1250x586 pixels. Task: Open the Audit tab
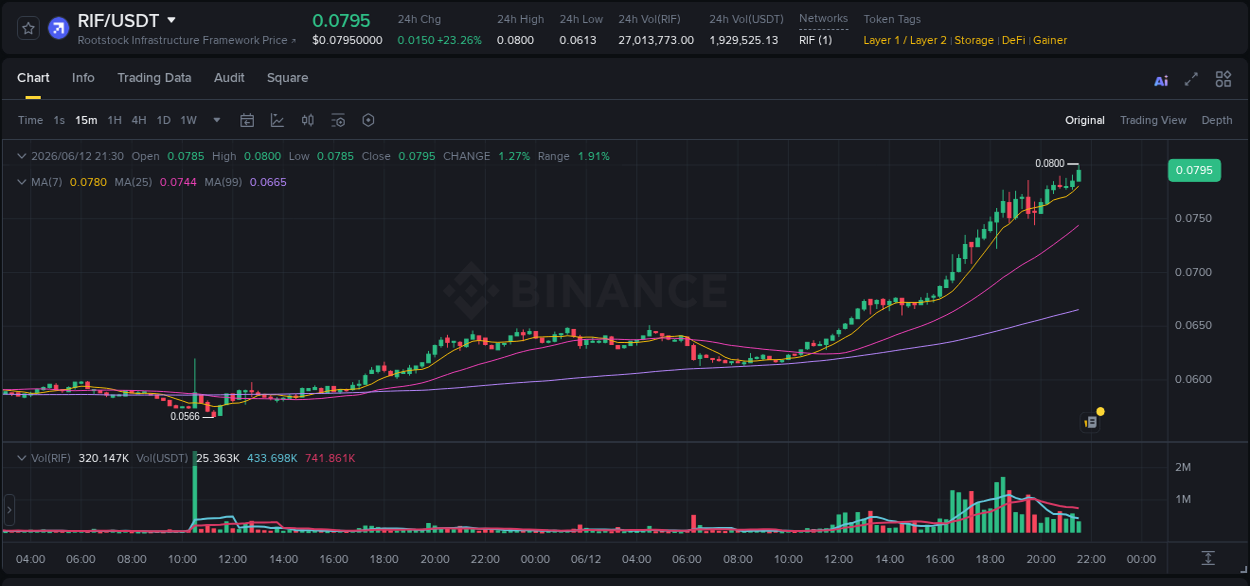[229, 78]
